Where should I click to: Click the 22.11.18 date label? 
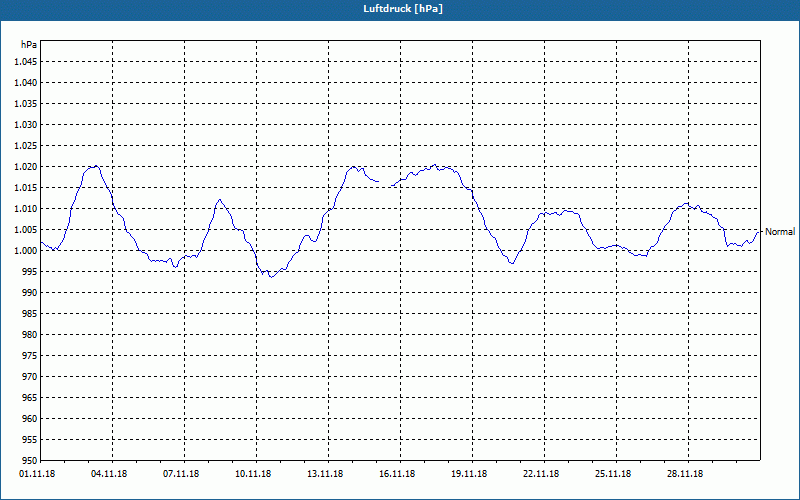tap(541, 473)
